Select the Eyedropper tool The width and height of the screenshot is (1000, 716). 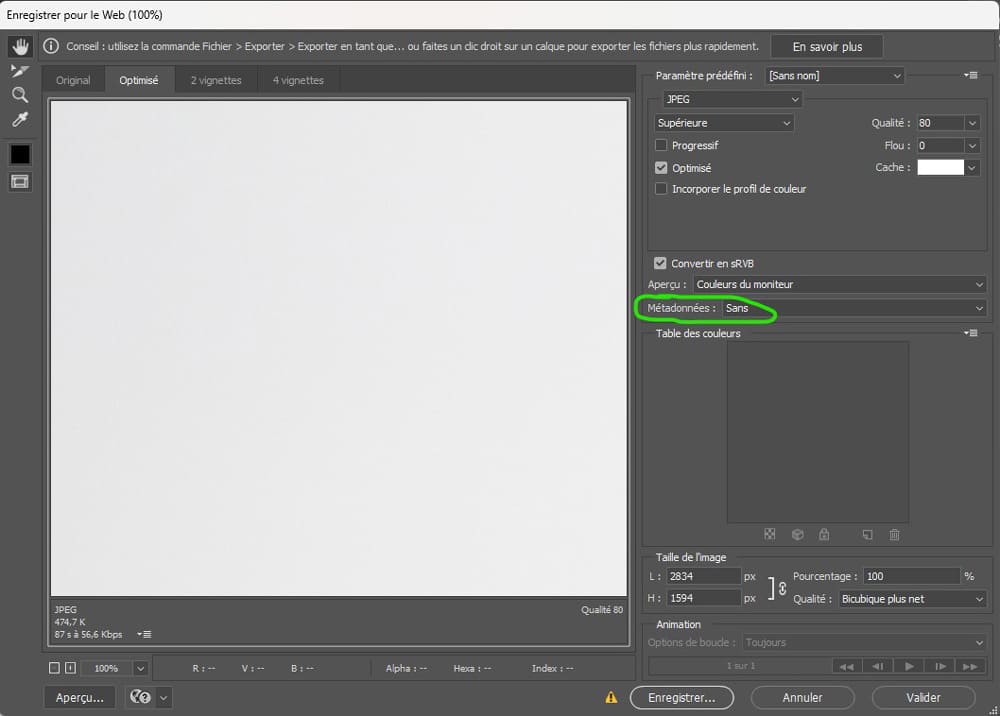(20, 120)
